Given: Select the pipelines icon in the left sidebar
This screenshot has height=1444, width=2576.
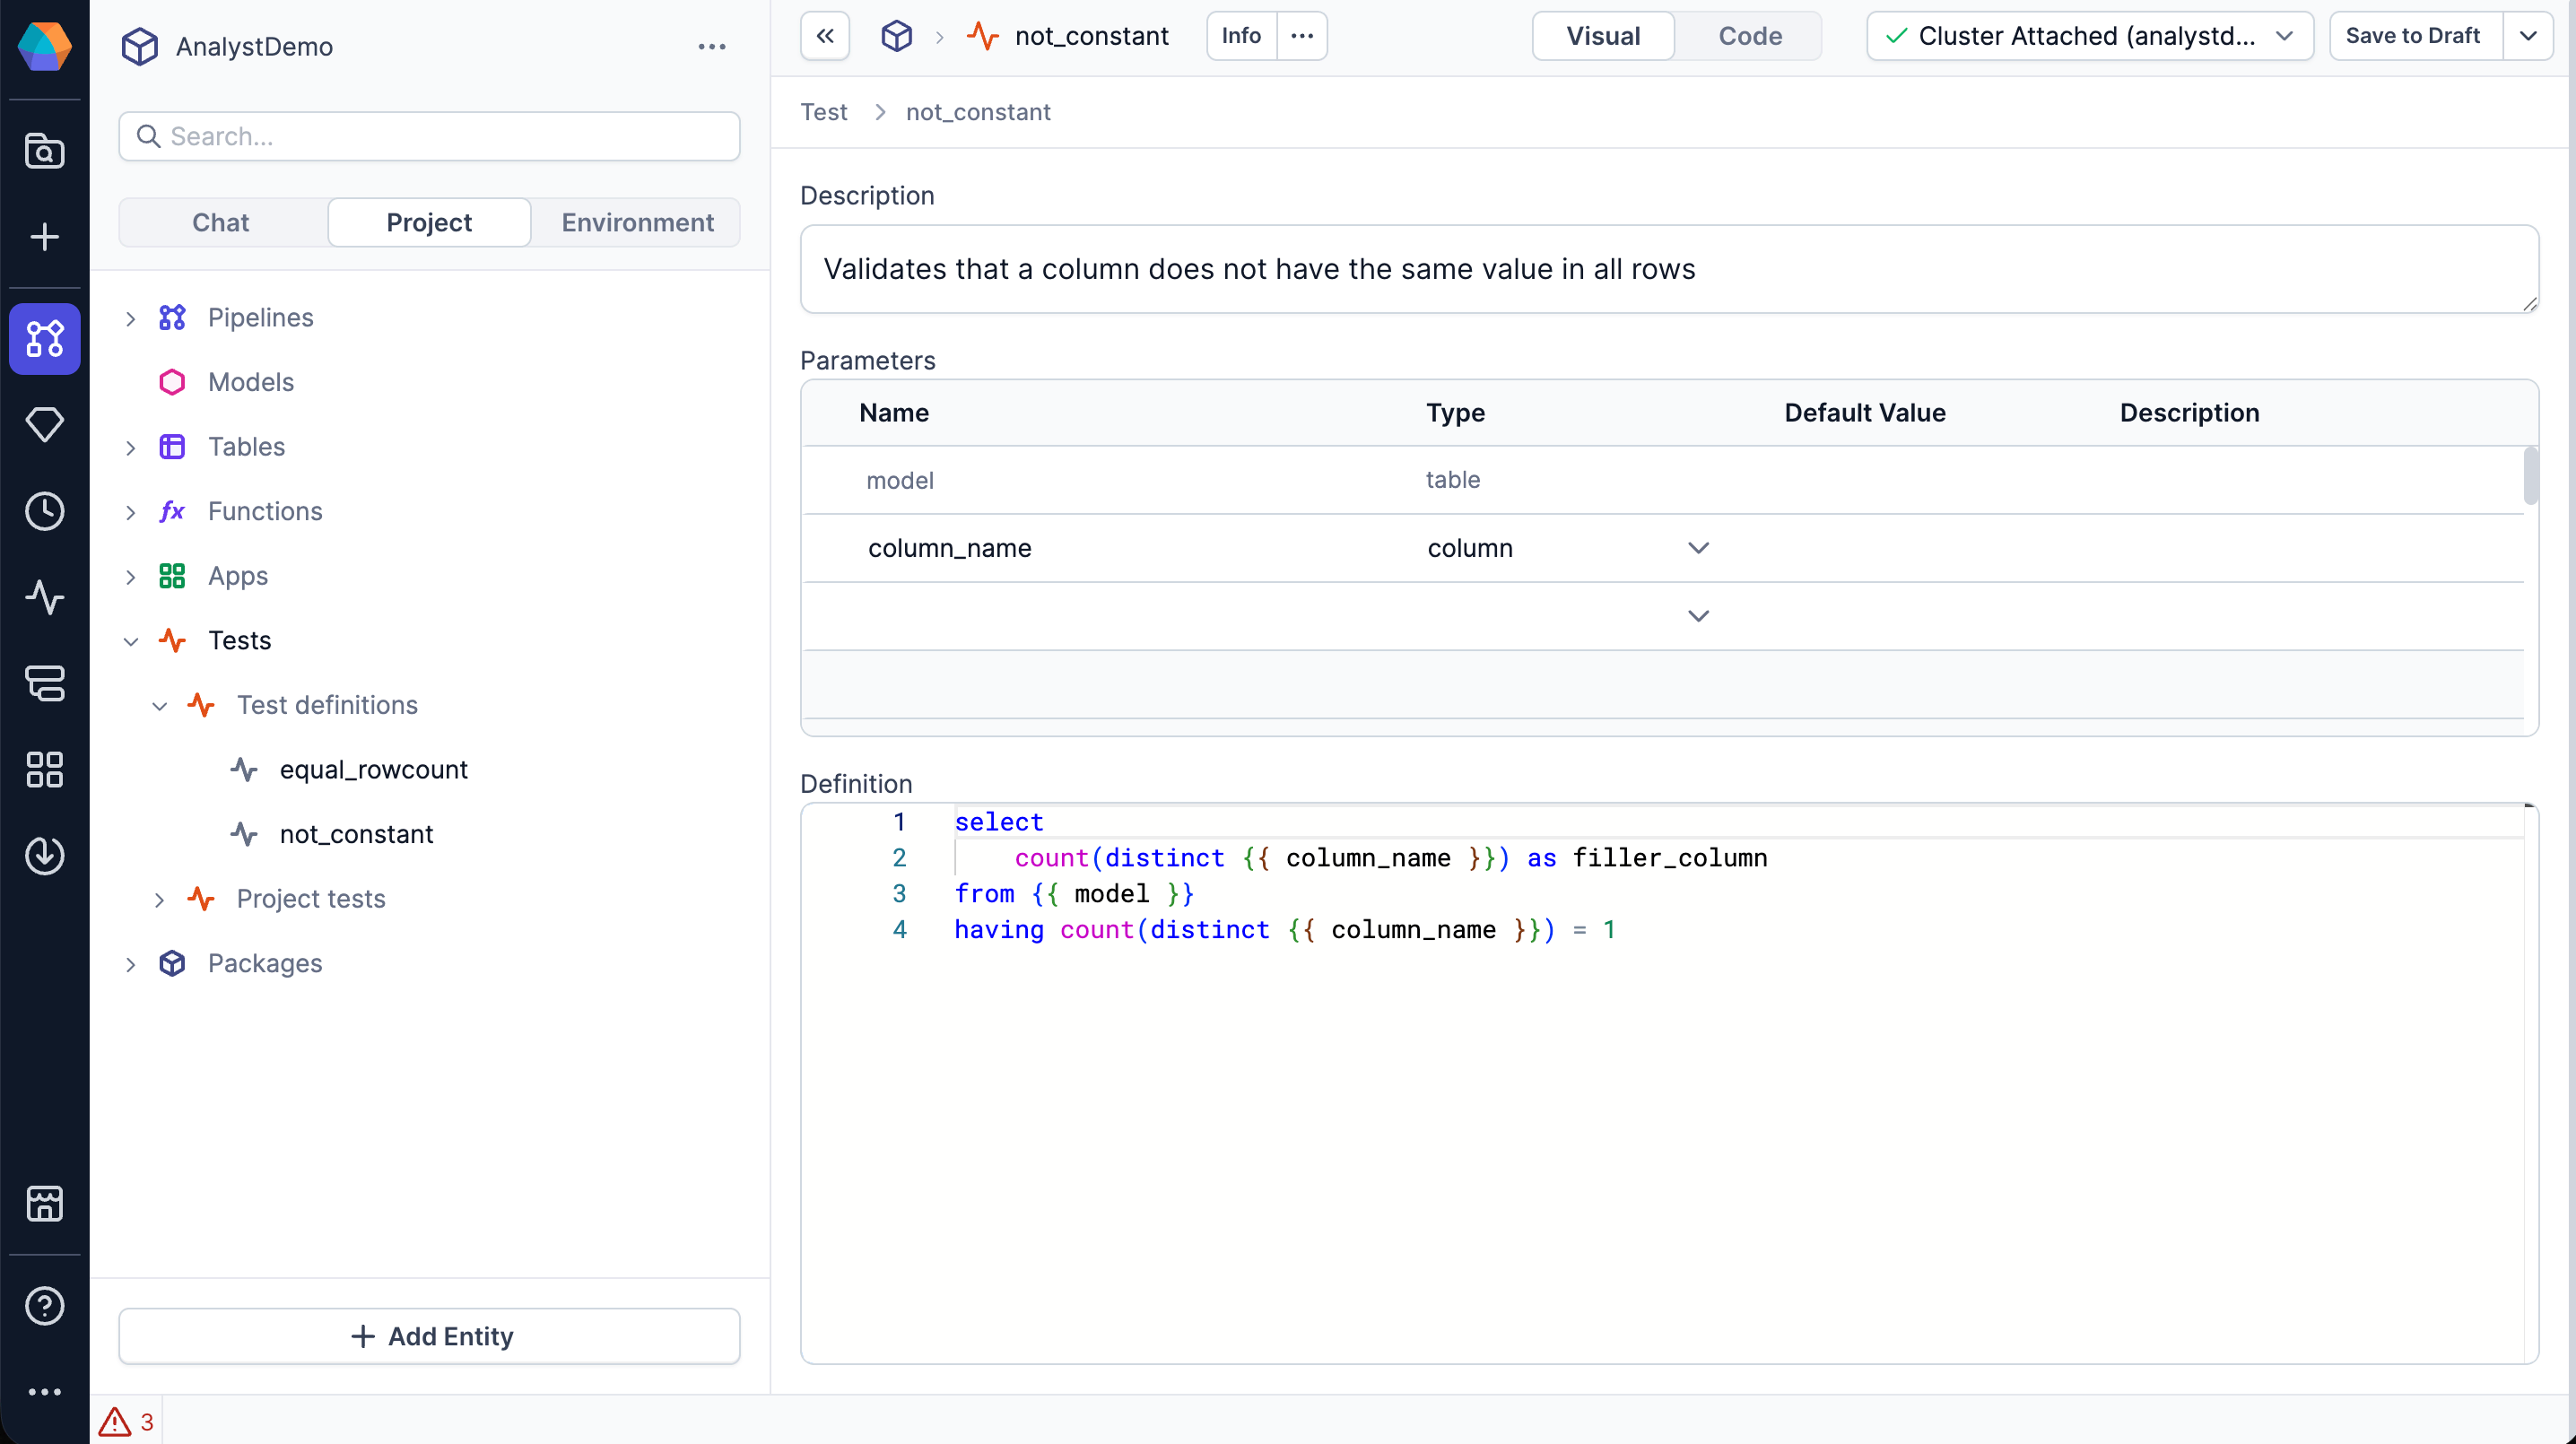Looking at the screenshot, I should tap(44, 339).
